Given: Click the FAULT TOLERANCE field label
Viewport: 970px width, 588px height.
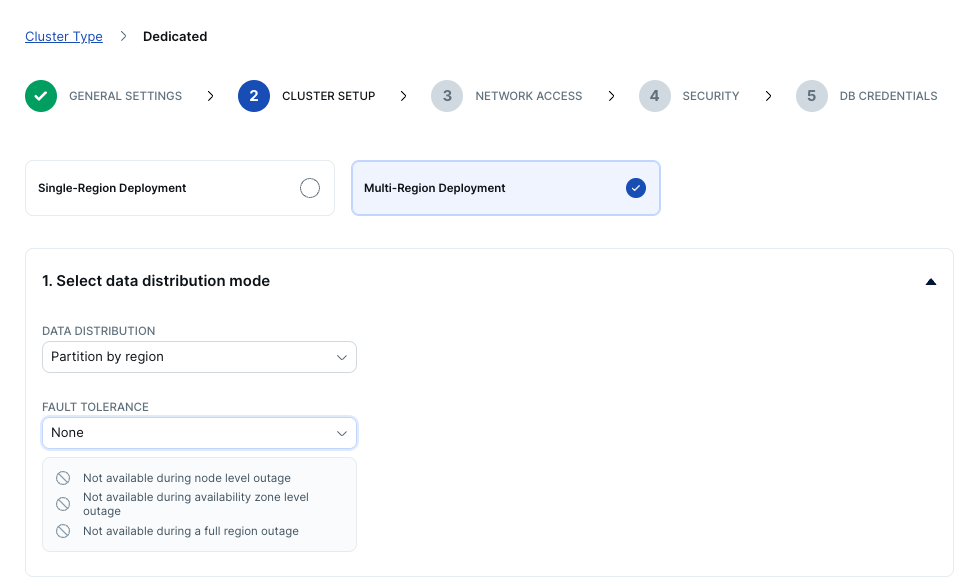Looking at the screenshot, I should tap(95, 407).
